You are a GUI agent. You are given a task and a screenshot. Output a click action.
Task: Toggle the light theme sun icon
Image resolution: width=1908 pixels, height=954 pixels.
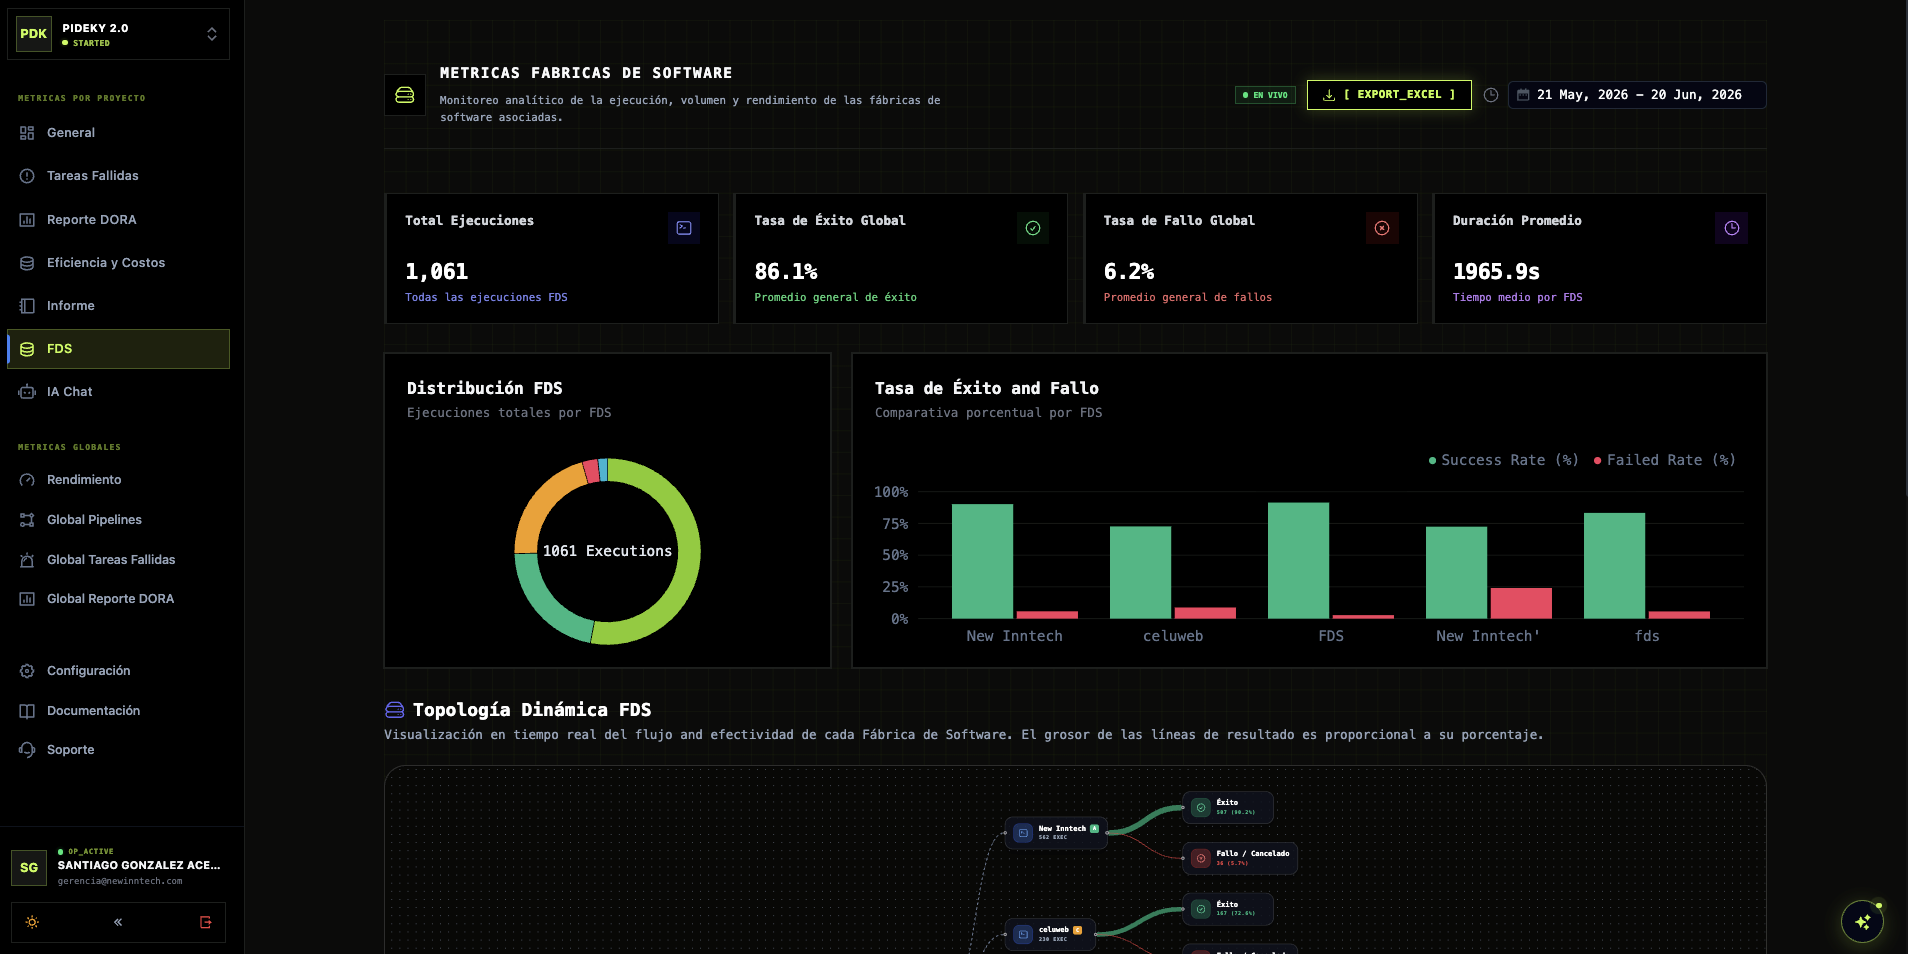point(32,922)
